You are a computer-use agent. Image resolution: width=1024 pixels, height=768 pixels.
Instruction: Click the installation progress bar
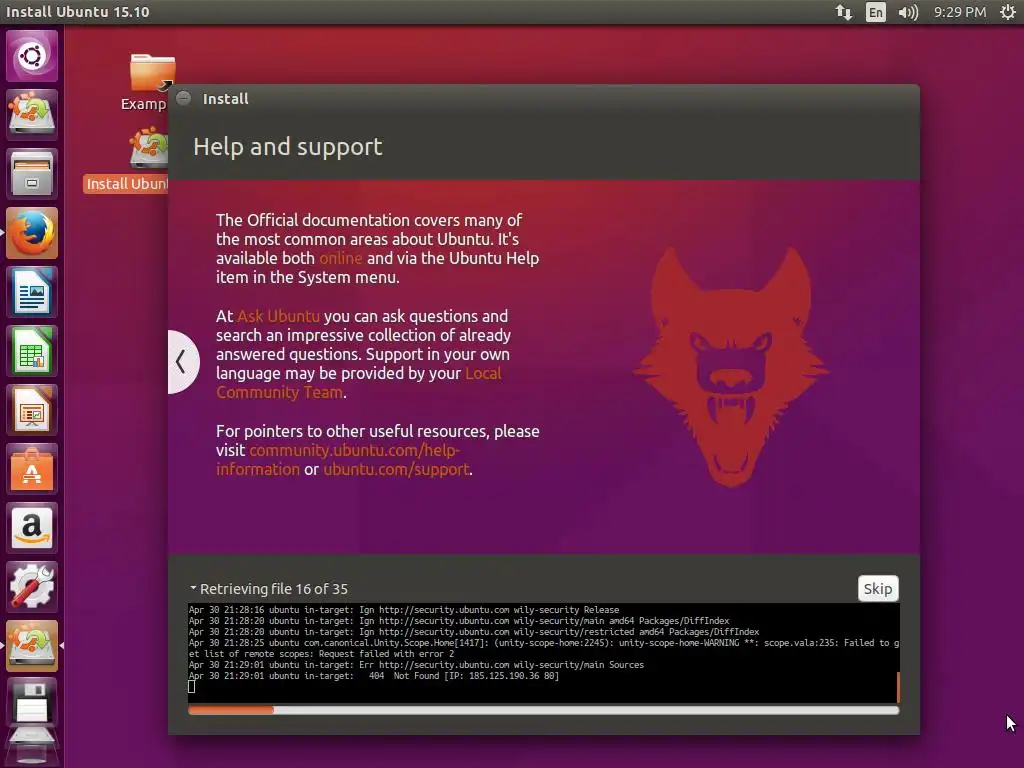[543, 710]
